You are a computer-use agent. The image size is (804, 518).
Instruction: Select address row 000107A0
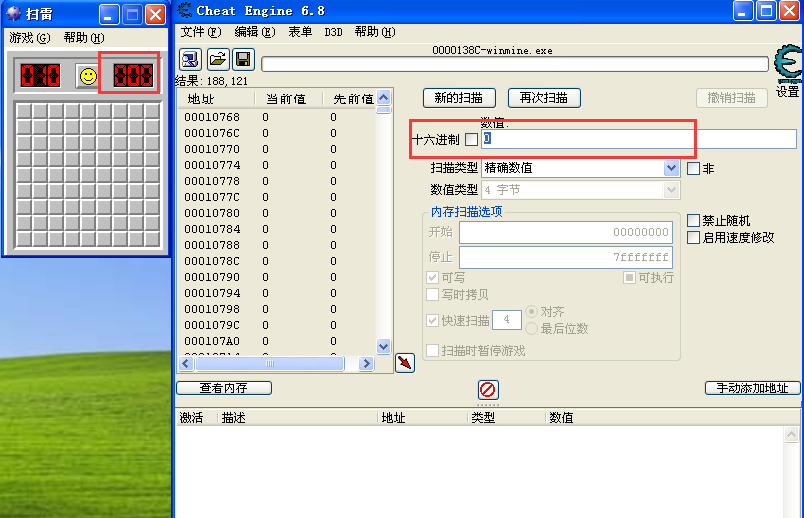tap(276, 341)
